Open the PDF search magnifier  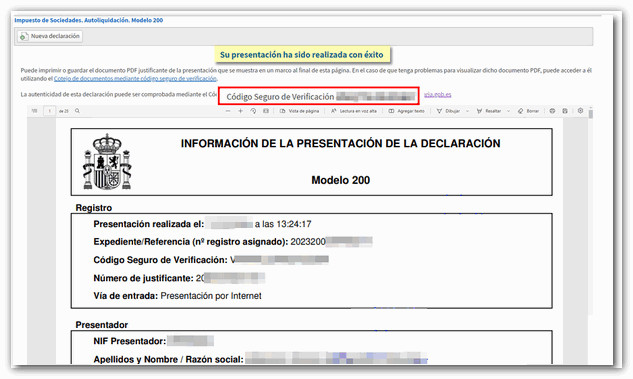(x=77, y=111)
